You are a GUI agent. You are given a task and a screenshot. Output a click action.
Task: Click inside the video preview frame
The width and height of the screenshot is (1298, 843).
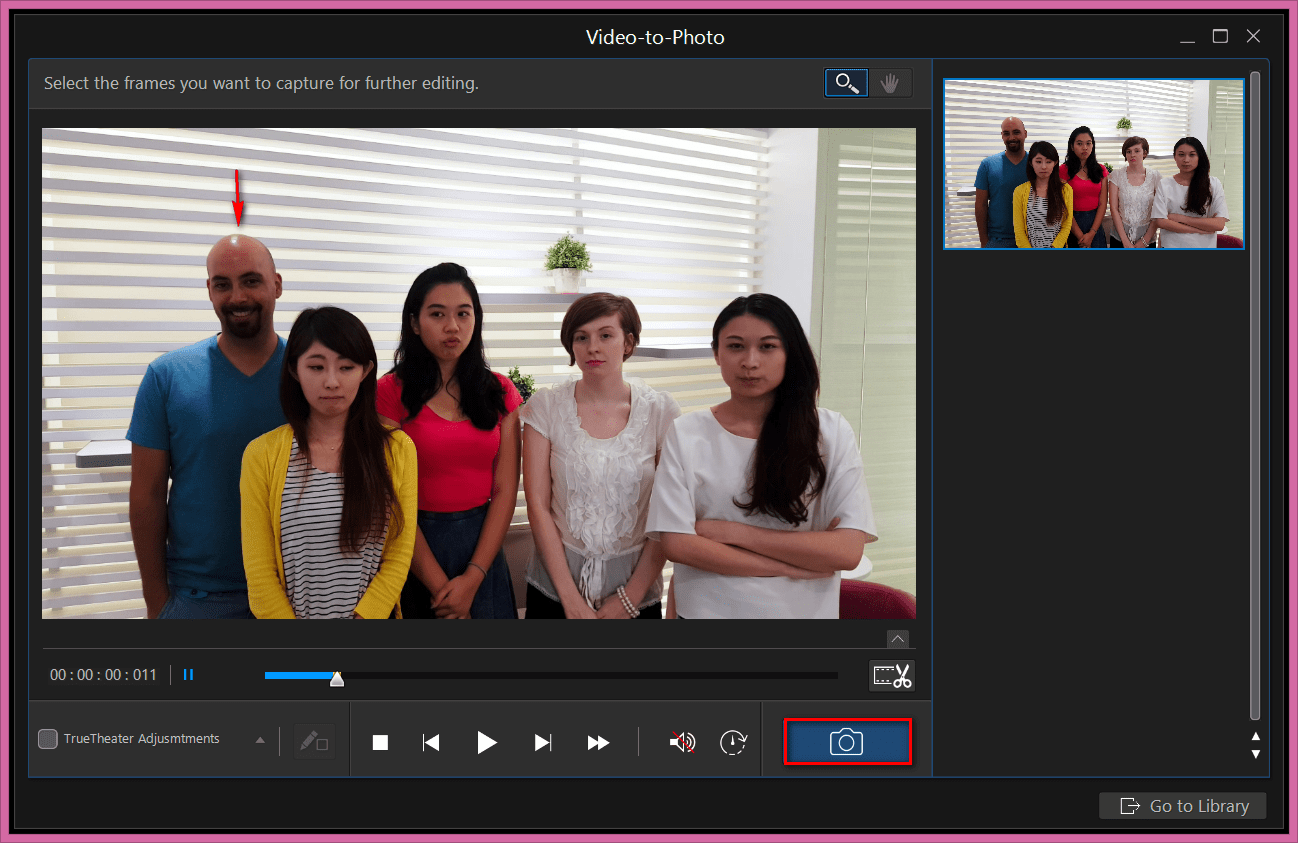coord(478,373)
